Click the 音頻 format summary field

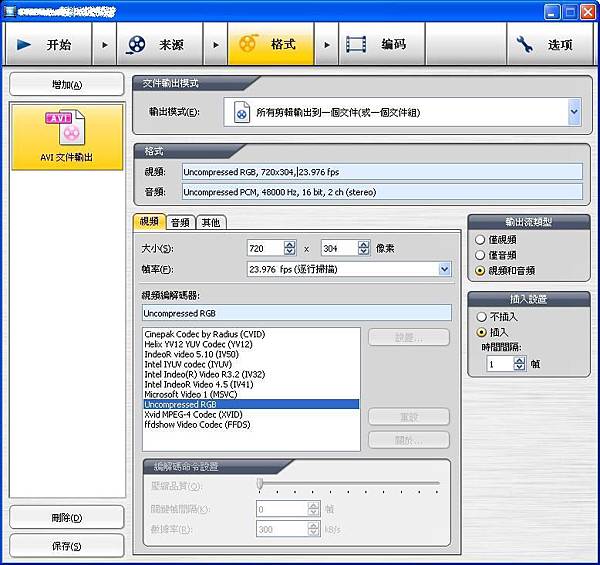382,192
